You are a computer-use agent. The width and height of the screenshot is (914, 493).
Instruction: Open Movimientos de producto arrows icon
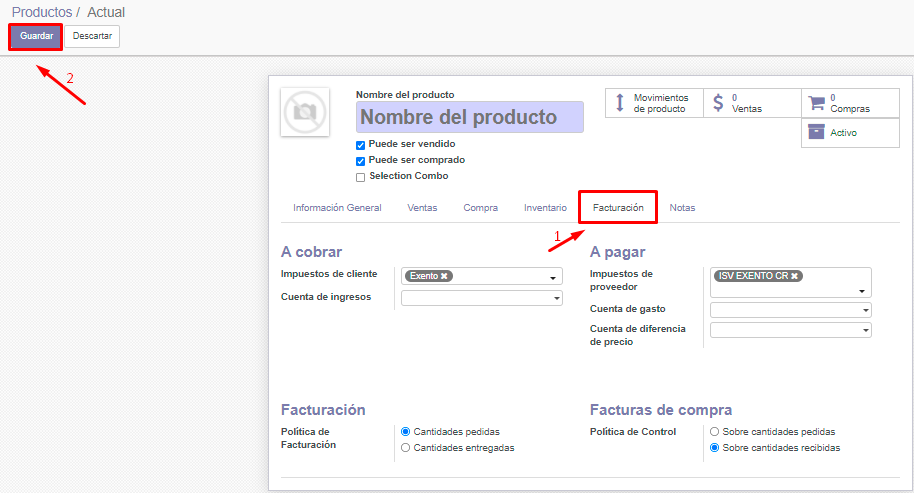point(620,103)
